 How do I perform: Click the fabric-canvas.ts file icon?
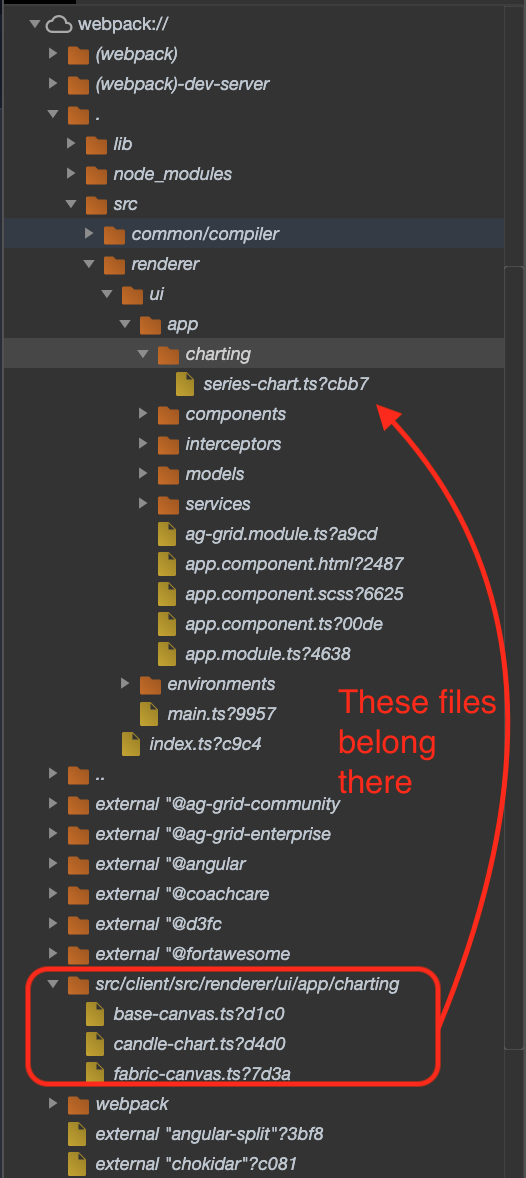pyautogui.click(x=95, y=1073)
